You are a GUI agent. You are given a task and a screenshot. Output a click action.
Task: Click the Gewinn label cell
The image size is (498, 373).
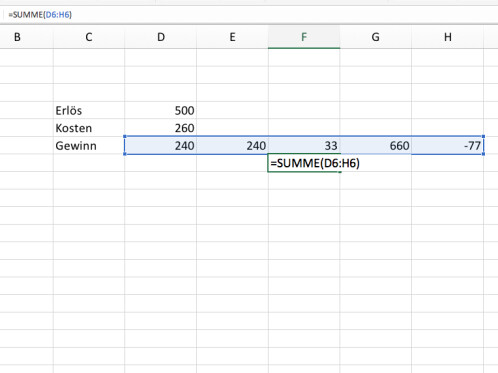(89, 146)
